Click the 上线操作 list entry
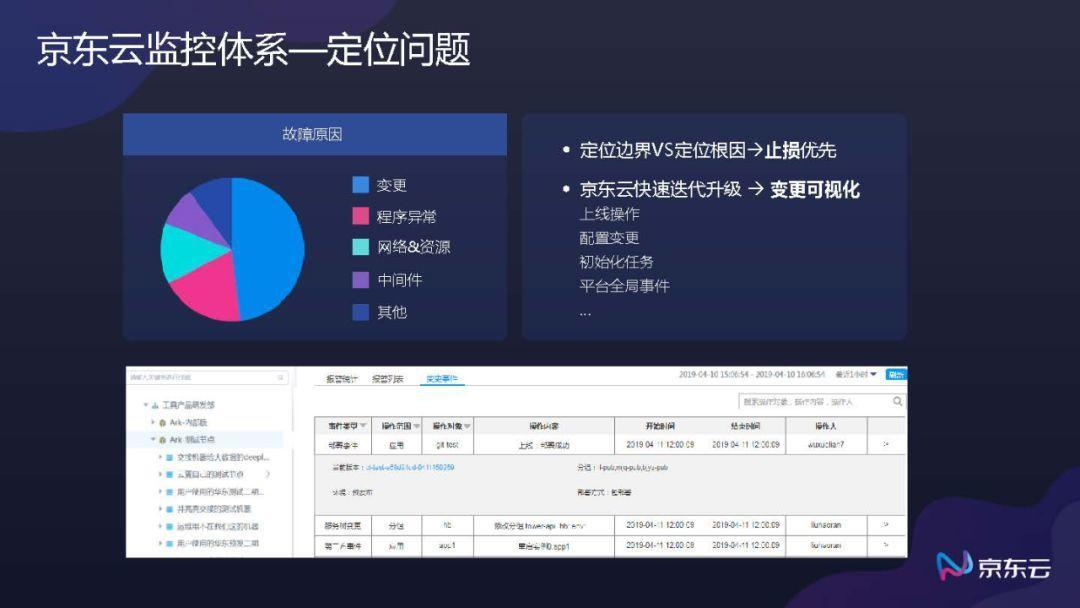Image resolution: width=1080 pixels, height=608 pixels. (610, 214)
